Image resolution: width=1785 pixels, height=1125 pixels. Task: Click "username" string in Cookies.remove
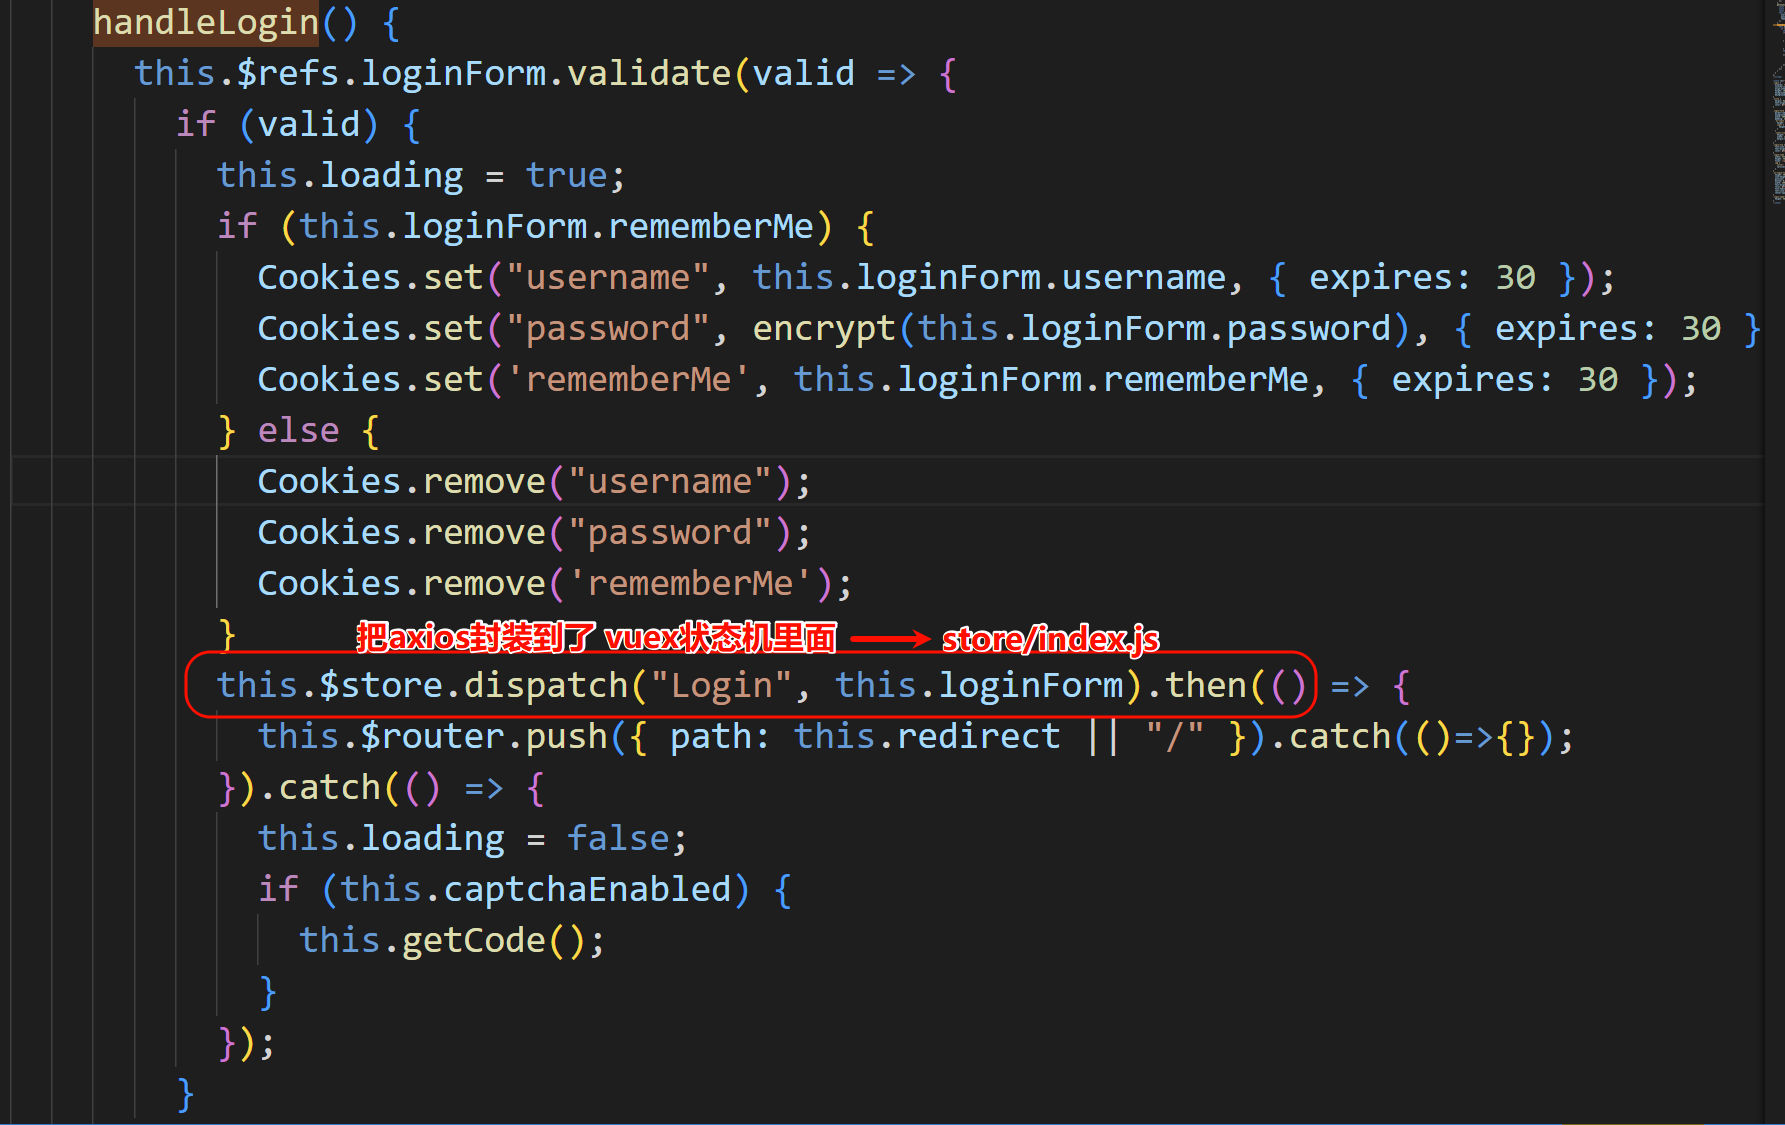click(669, 481)
